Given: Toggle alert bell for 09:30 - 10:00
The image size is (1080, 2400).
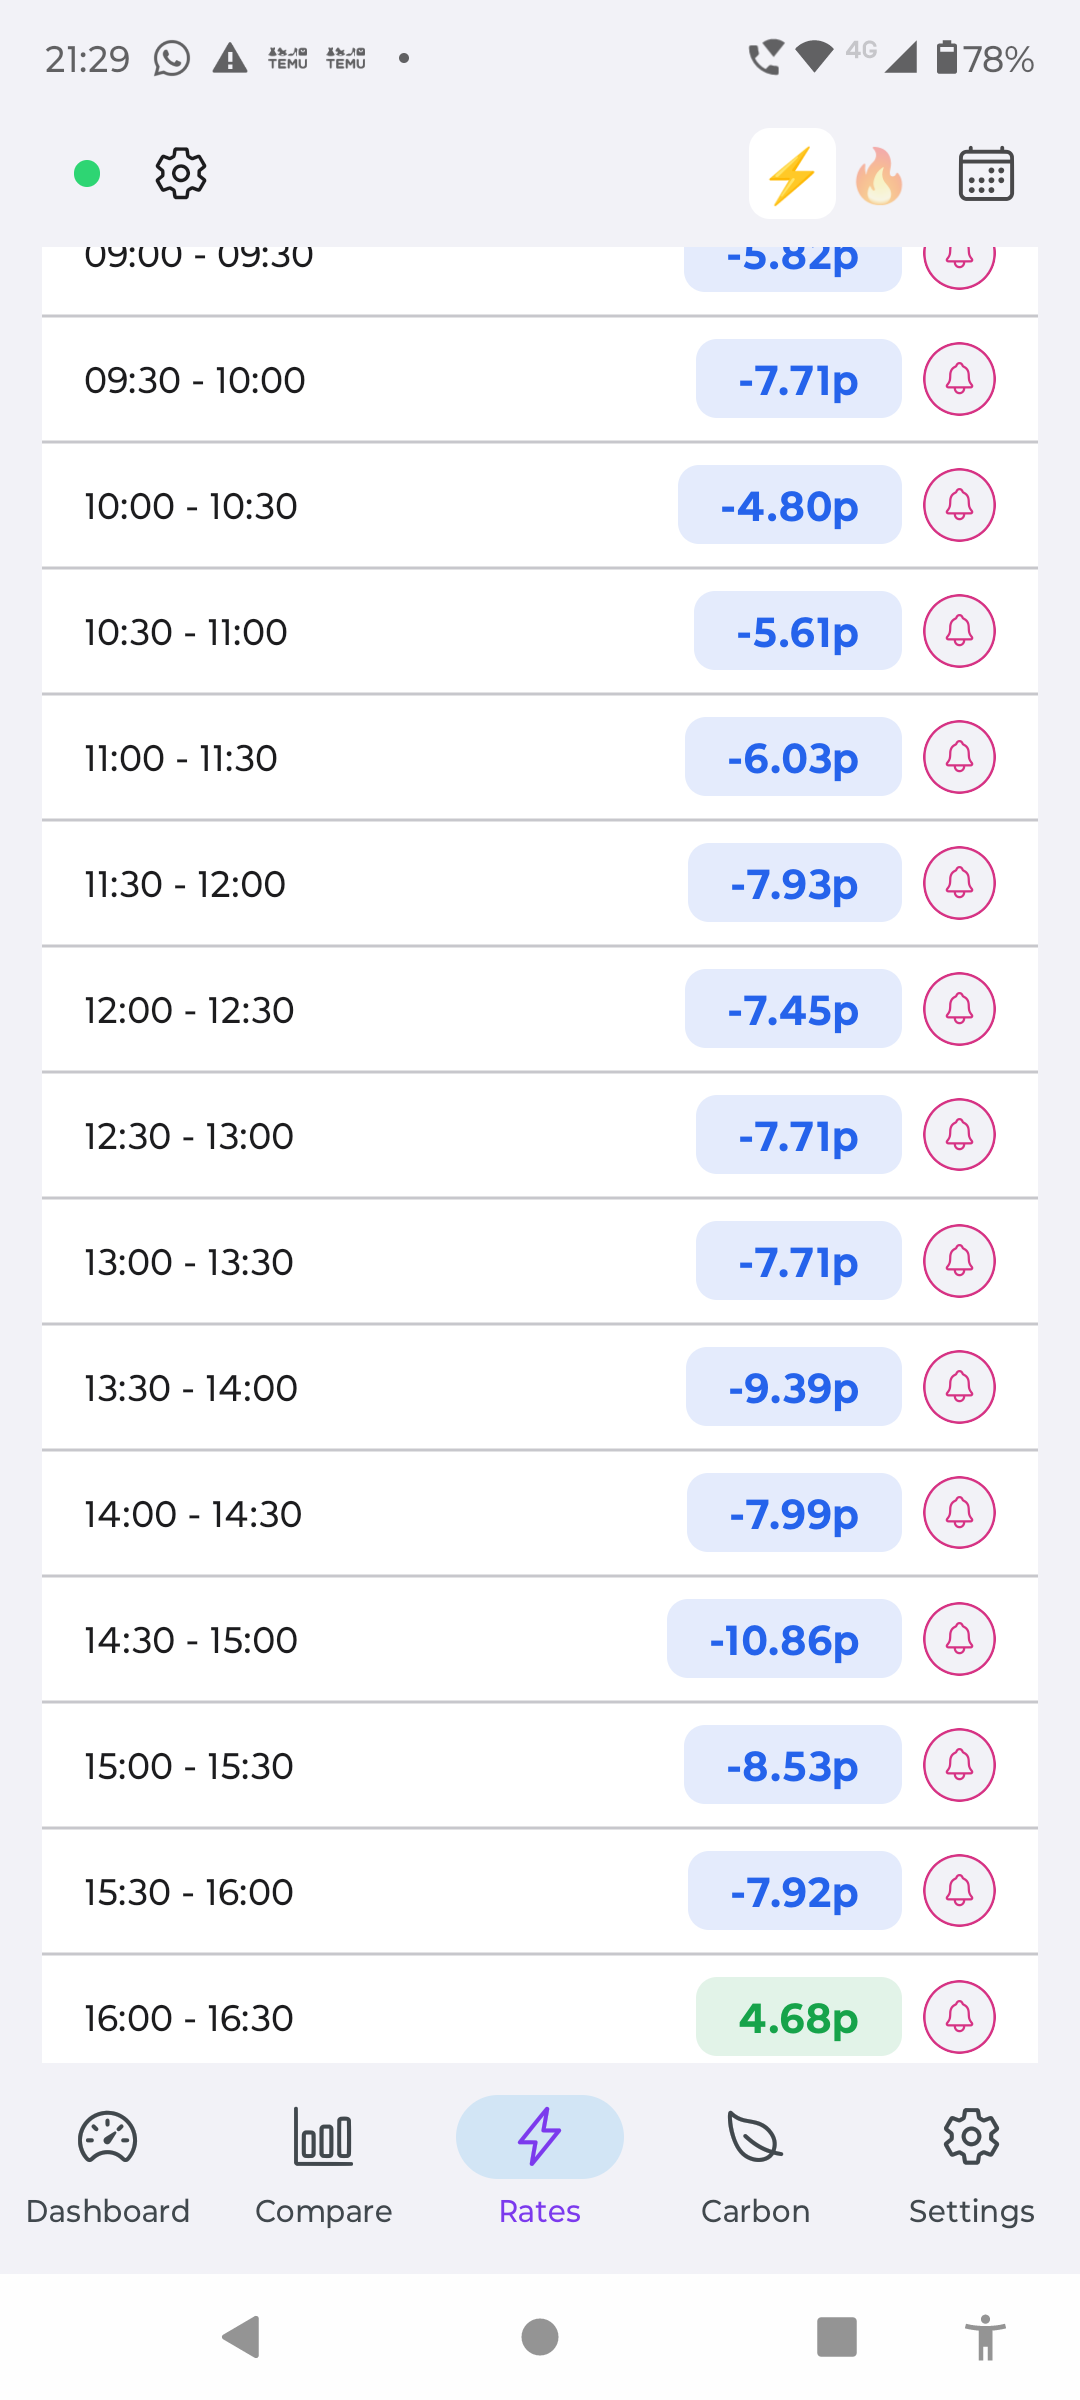Looking at the screenshot, I should coord(959,379).
